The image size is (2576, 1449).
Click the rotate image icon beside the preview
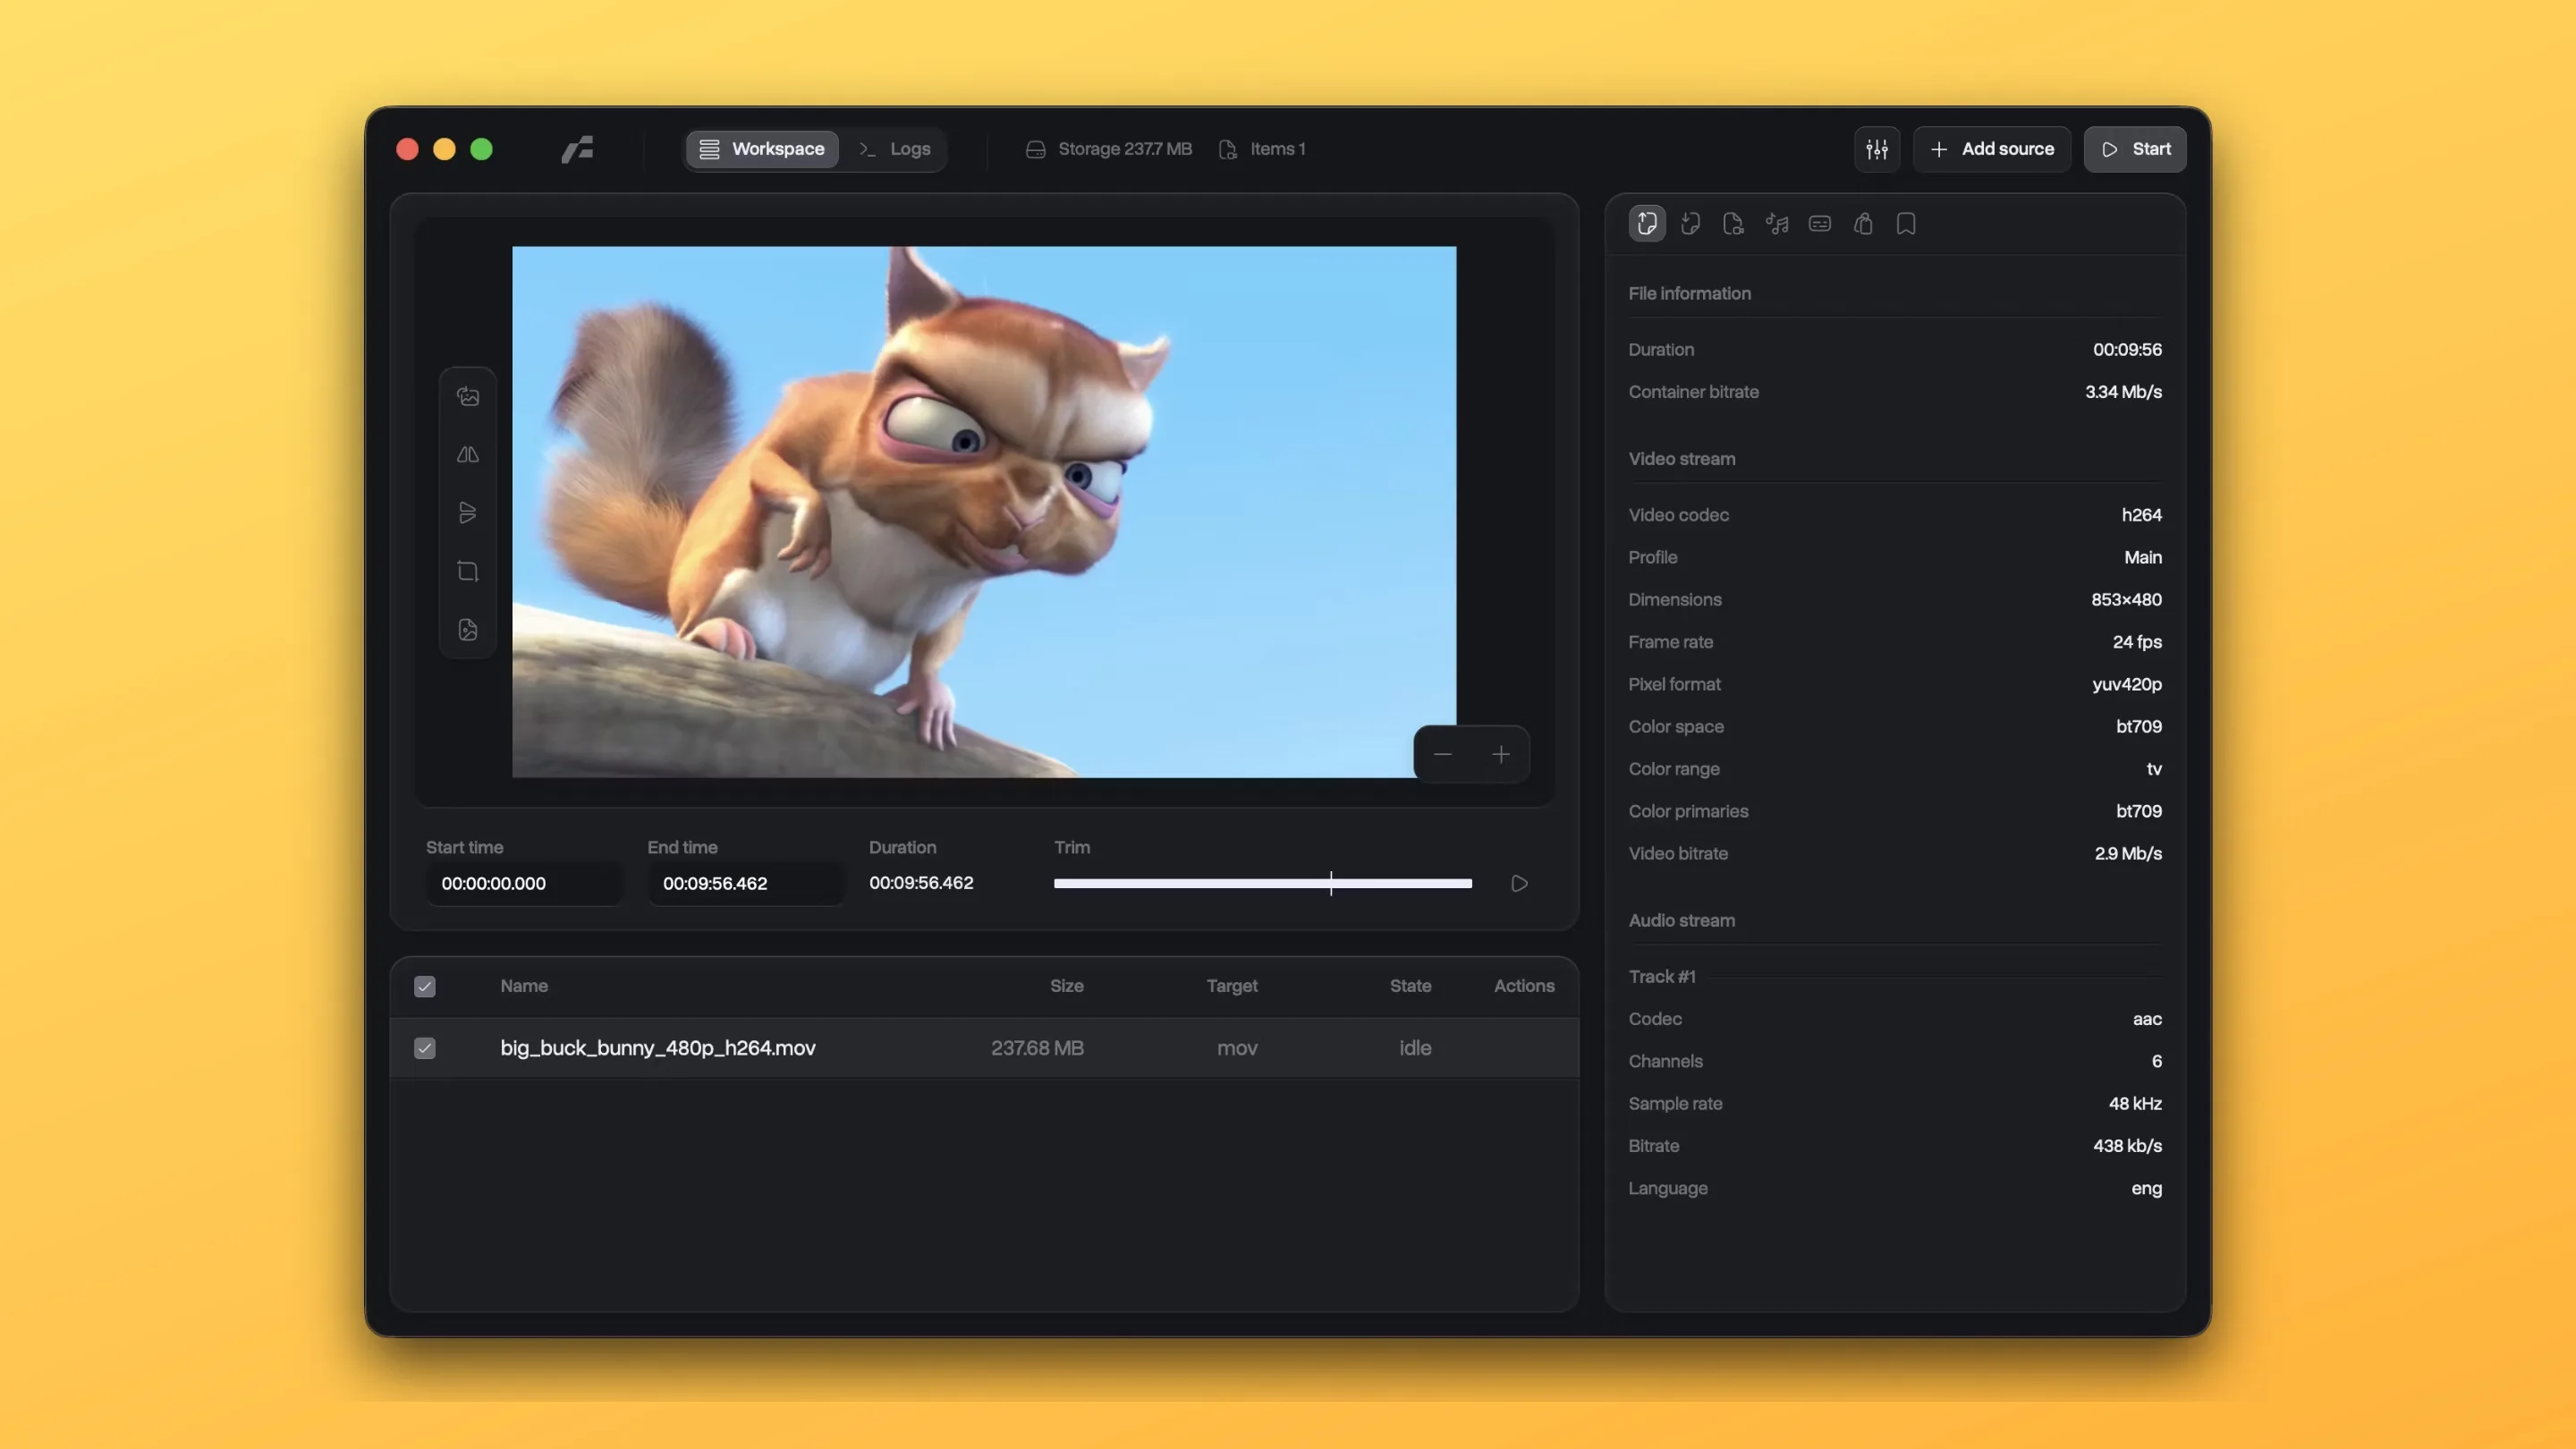point(468,397)
